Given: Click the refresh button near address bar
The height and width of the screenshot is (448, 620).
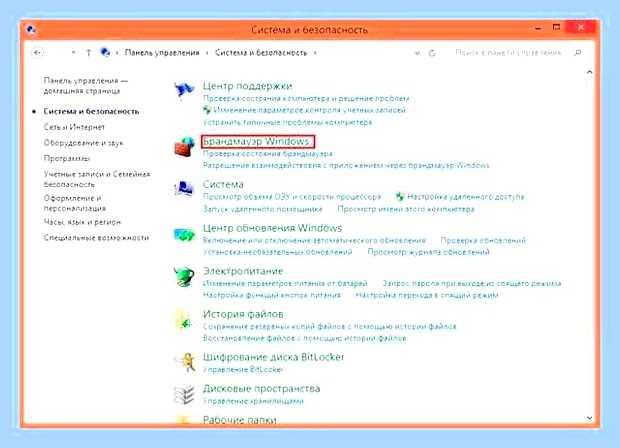Looking at the screenshot, I should (x=432, y=53).
